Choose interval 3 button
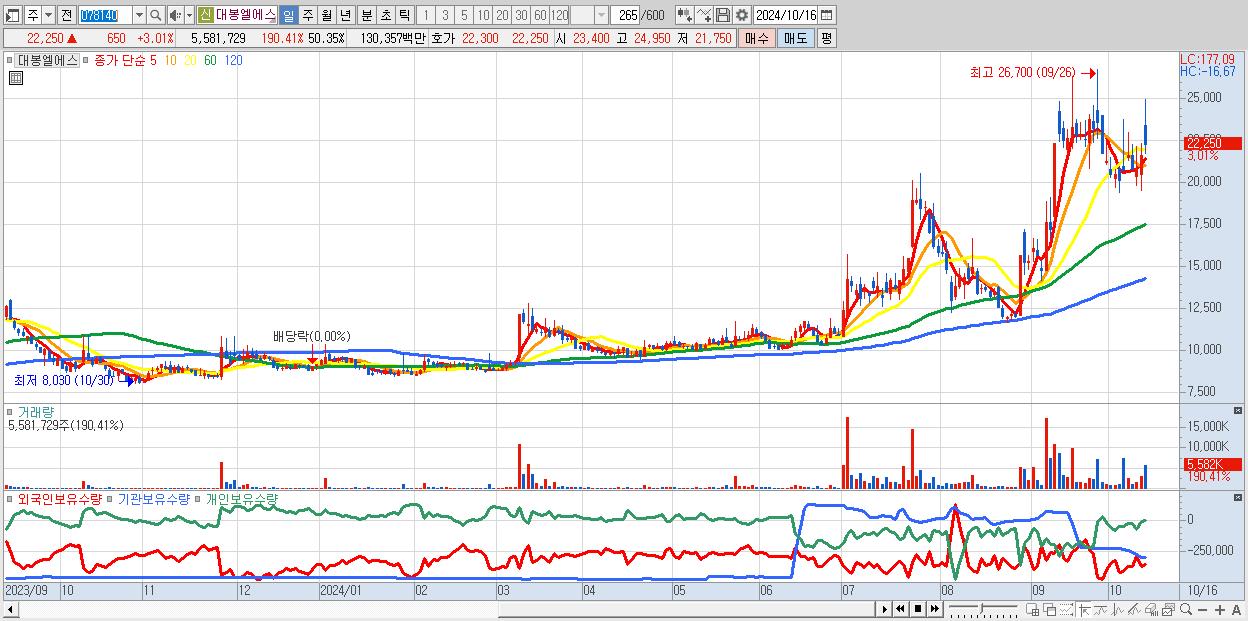The height and width of the screenshot is (621, 1248). coord(445,15)
